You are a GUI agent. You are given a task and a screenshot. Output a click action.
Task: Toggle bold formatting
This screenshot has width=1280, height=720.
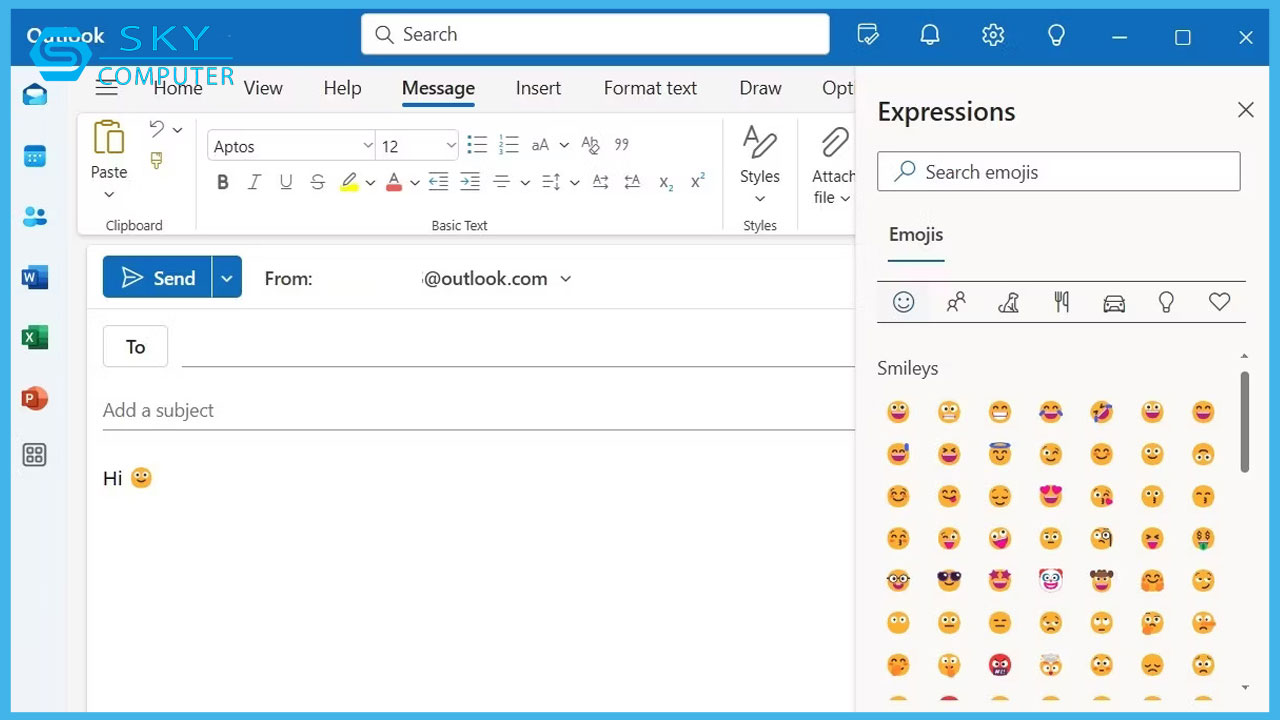click(x=222, y=181)
